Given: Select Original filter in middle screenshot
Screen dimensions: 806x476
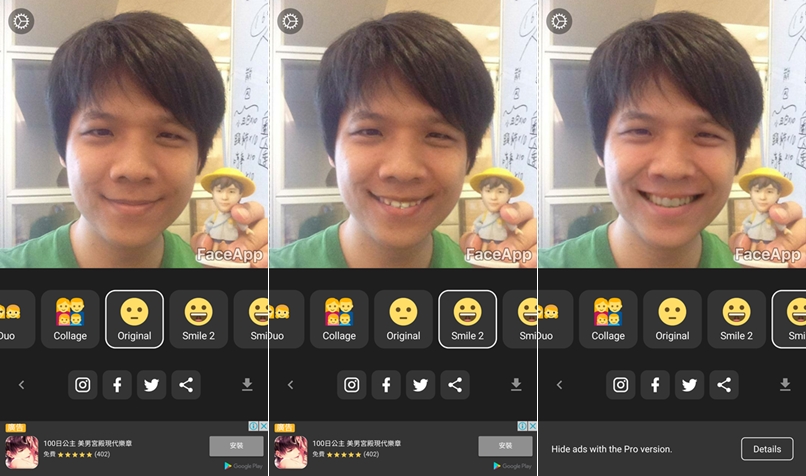Looking at the screenshot, I should pos(404,319).
